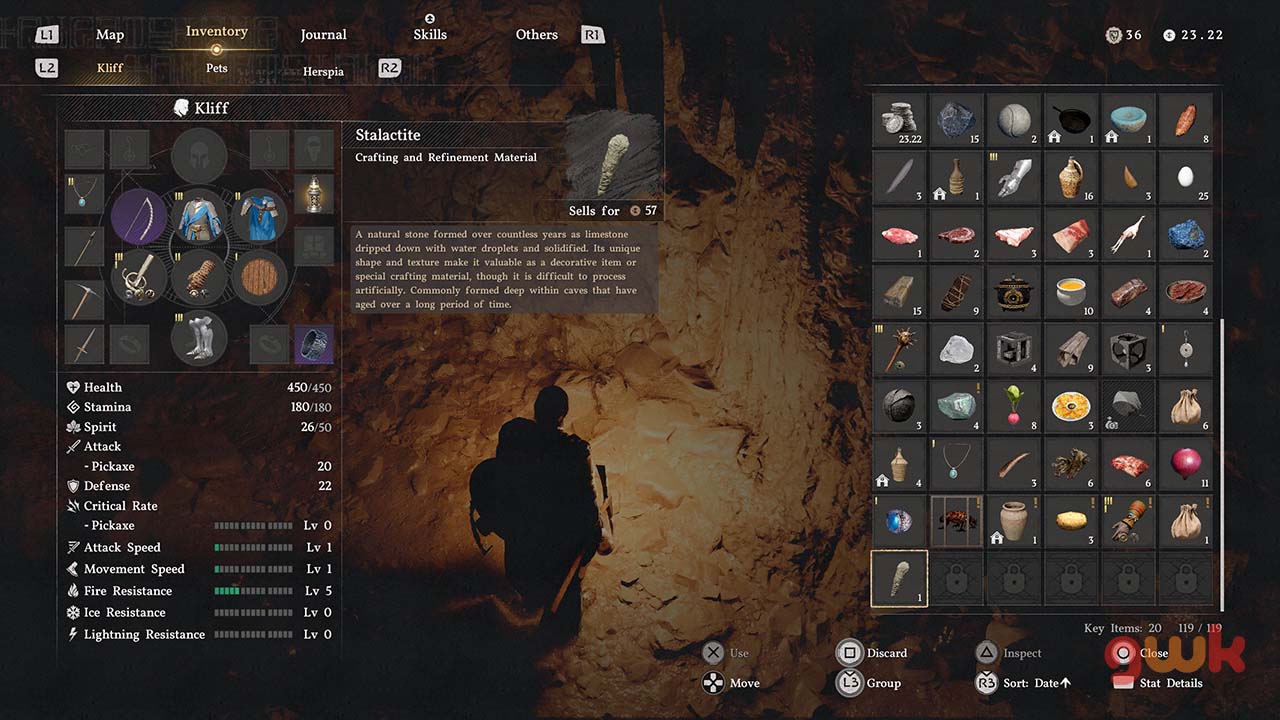Image resolution: width=1280 pixels, height=720 pixels.
Task: Select the frying pan item slot
Action: 1071,121
